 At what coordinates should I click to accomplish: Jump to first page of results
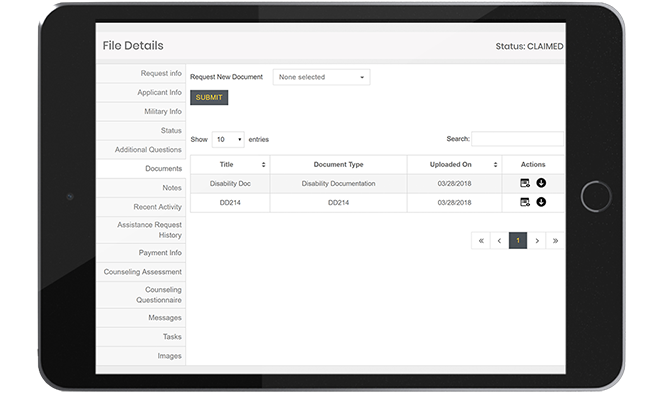pos(481,241)
